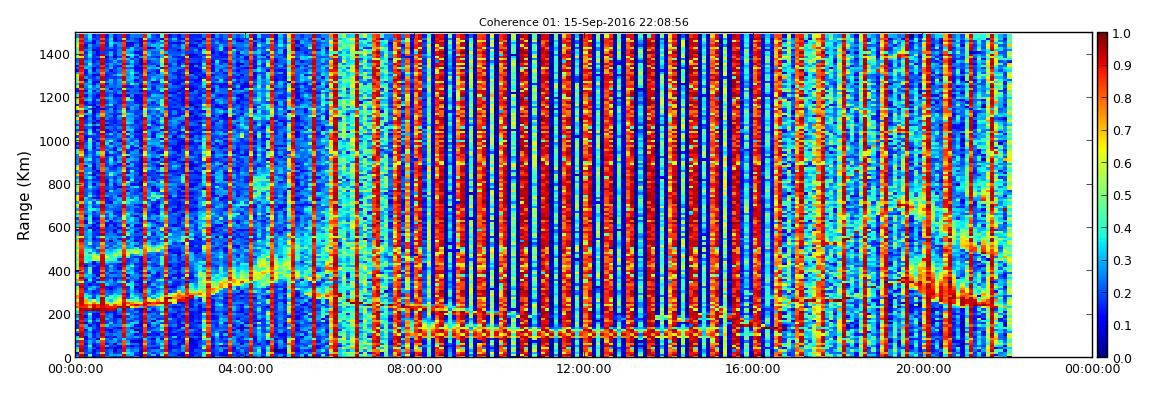Click the dark blue bottom of the colorbar

click(x=1102, y=351)
